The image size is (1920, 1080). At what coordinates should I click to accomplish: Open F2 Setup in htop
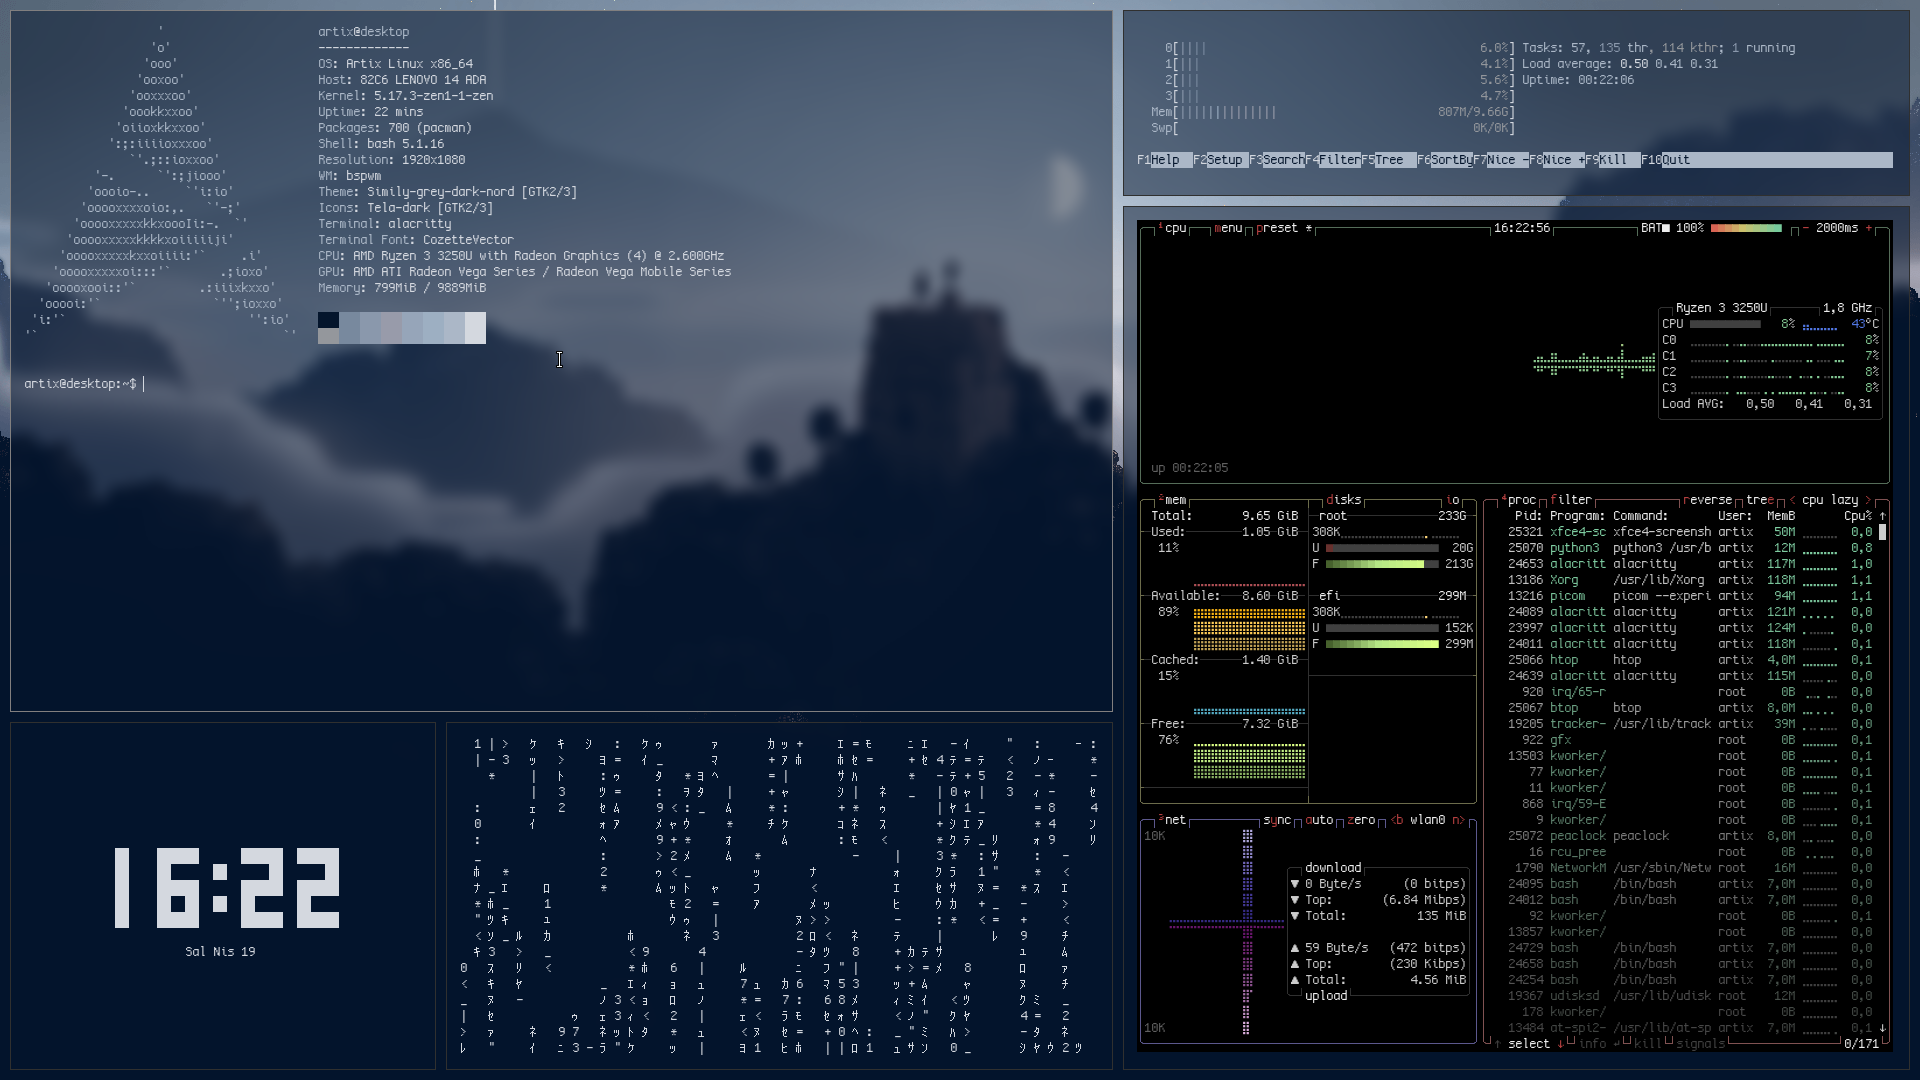(1224, 160)
